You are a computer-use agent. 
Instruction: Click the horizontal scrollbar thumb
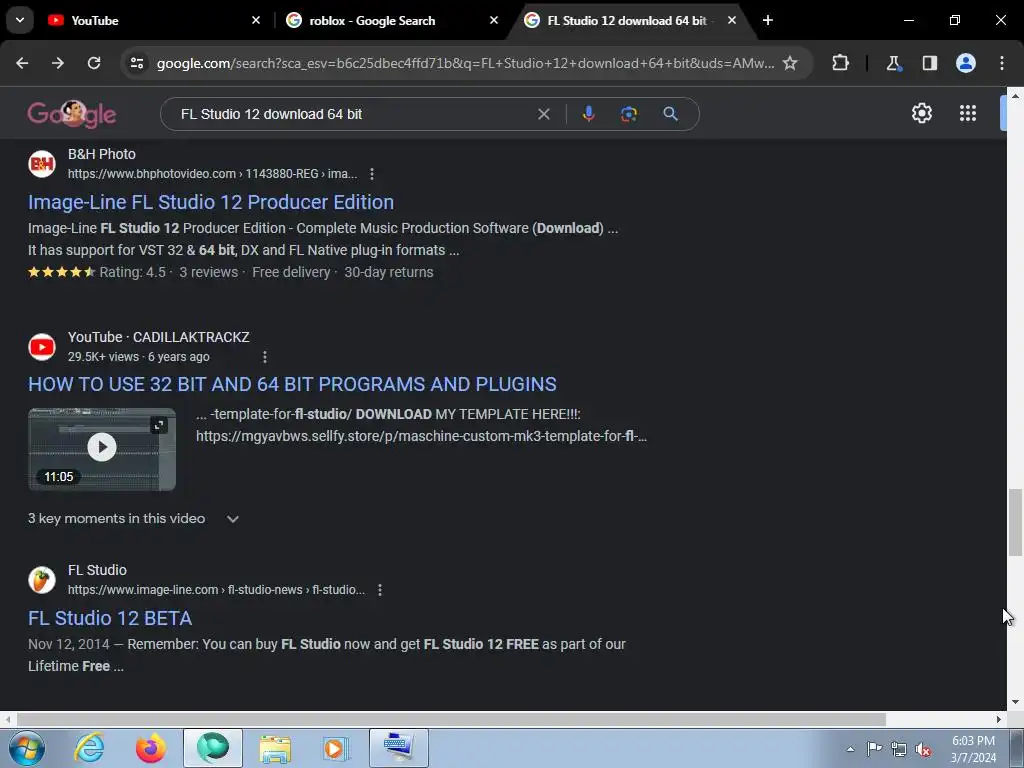[451, 719]
